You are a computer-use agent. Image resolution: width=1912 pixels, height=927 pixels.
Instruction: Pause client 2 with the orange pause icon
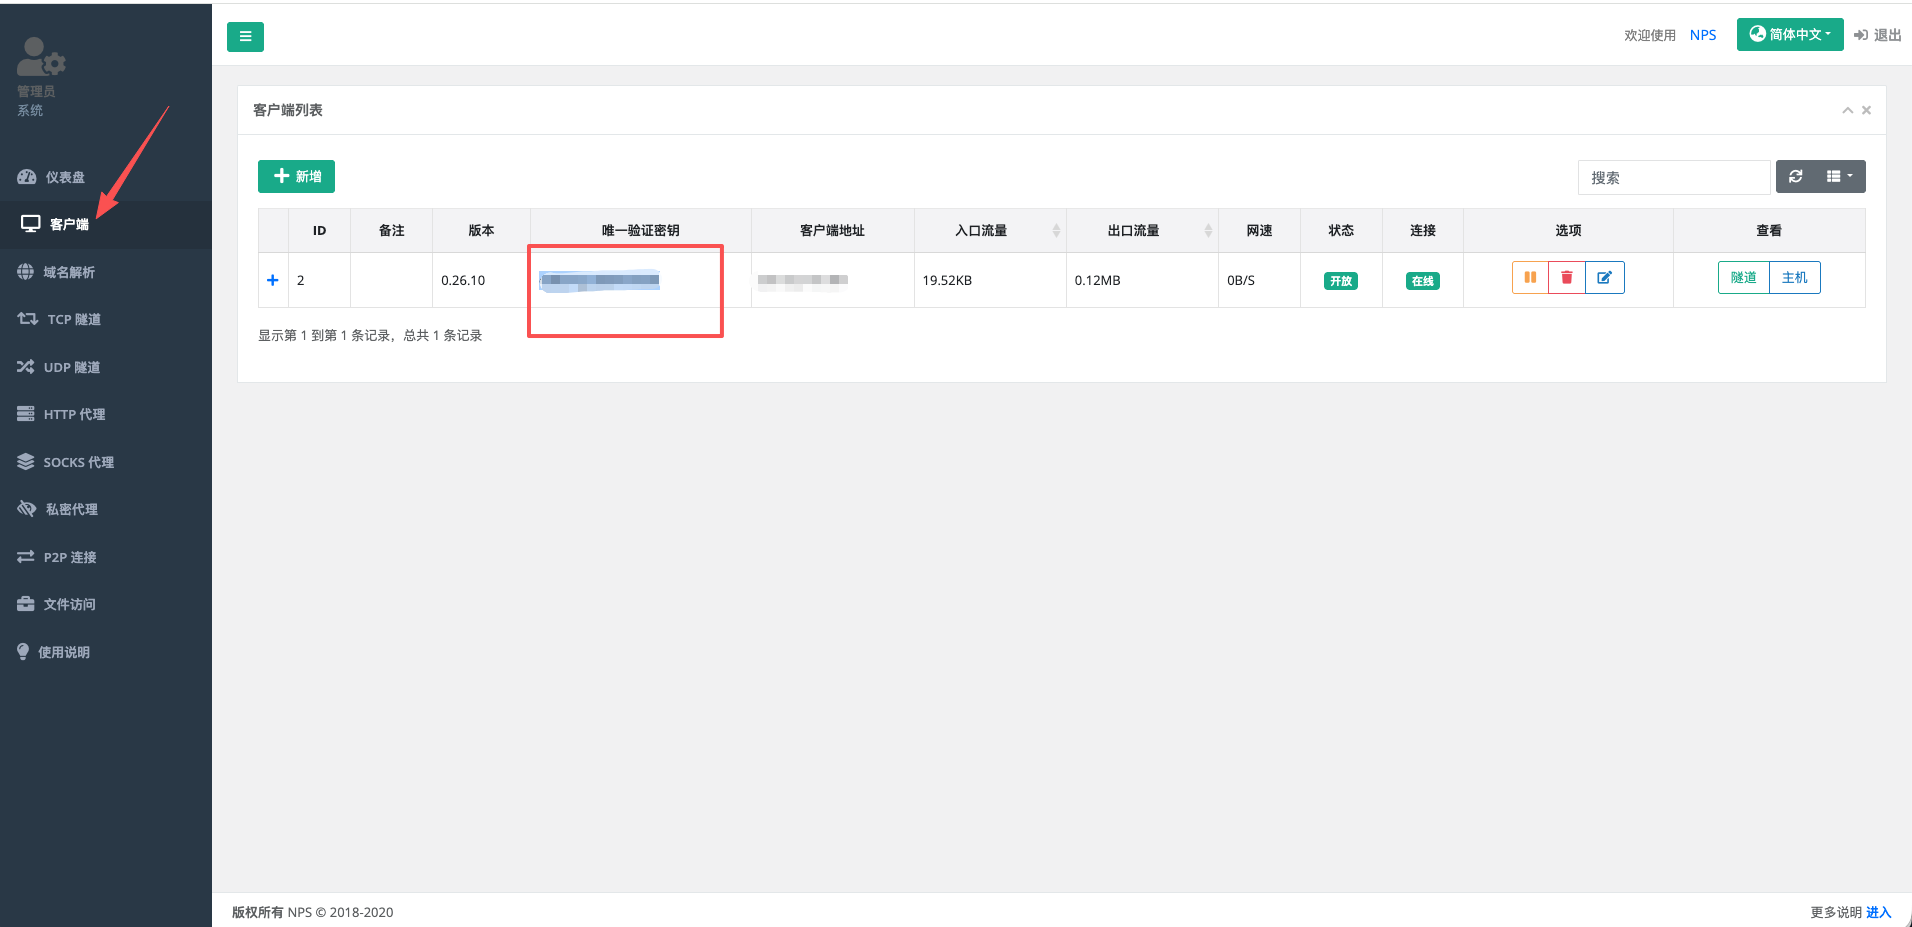coord(1530,278)
